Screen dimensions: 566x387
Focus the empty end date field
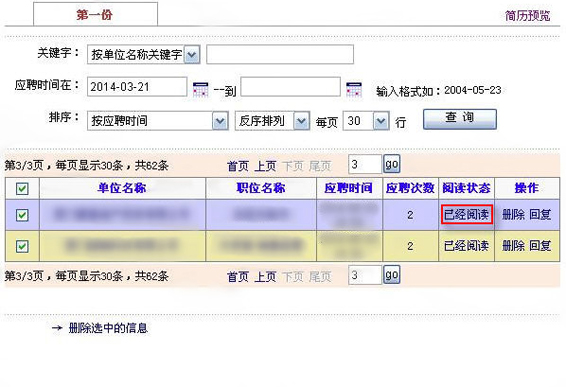tap(291, 87)
